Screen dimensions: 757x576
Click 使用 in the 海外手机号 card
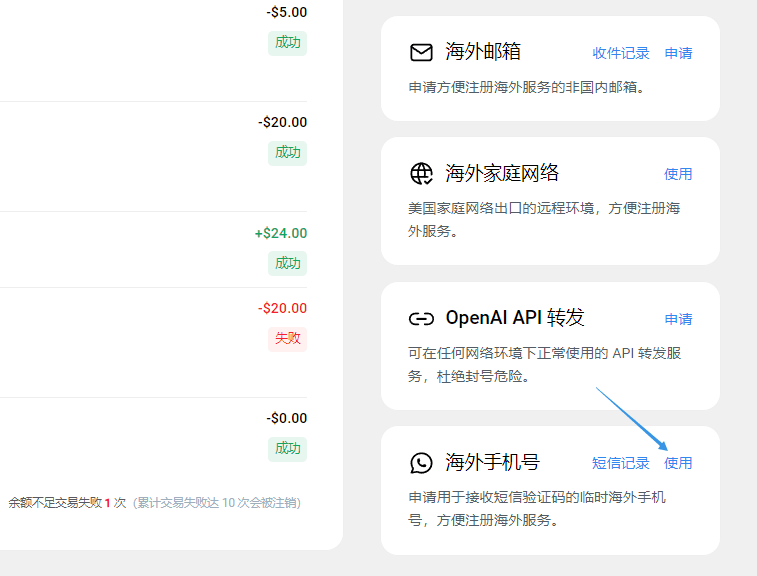click(678, 463)
